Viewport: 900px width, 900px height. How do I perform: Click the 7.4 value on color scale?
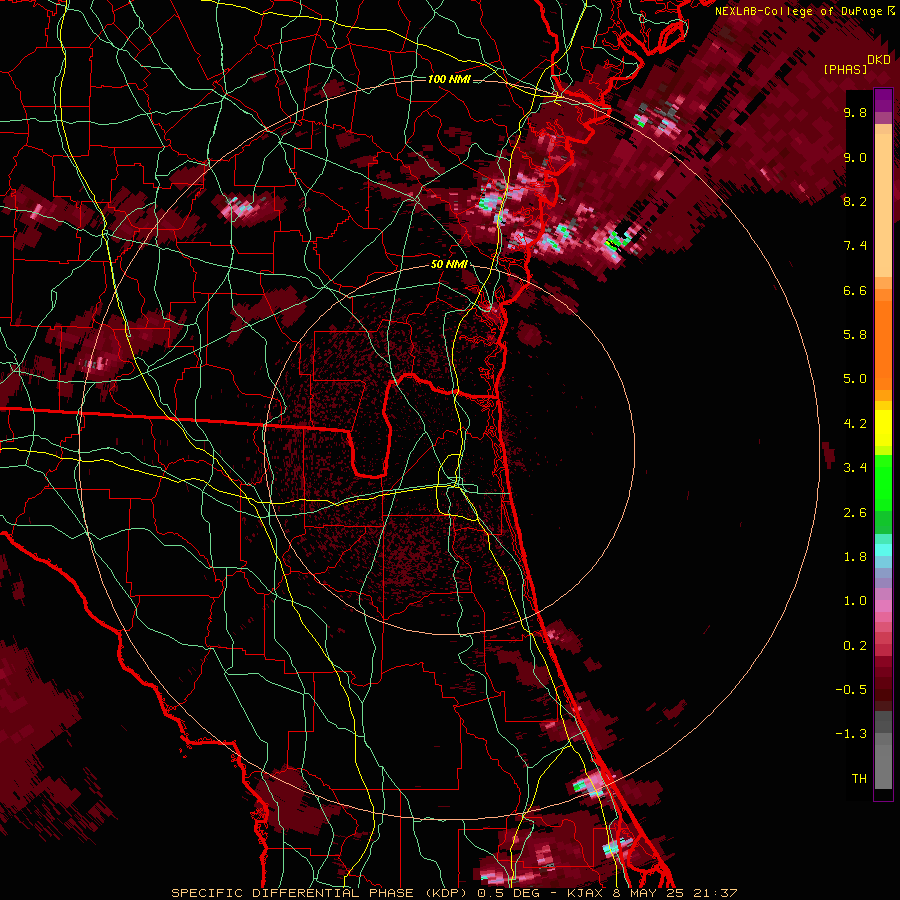click(855, 246)
